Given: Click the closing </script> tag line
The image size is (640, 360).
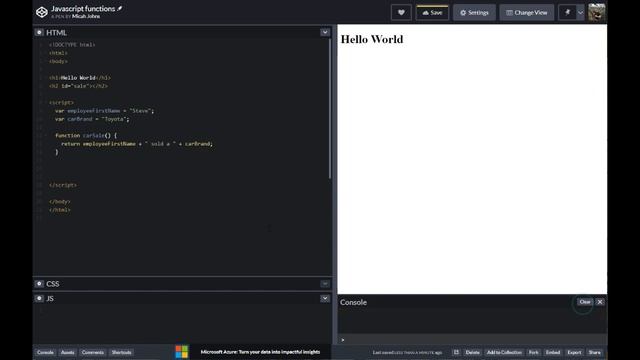Looking at the screenshot, I should 62,185.
